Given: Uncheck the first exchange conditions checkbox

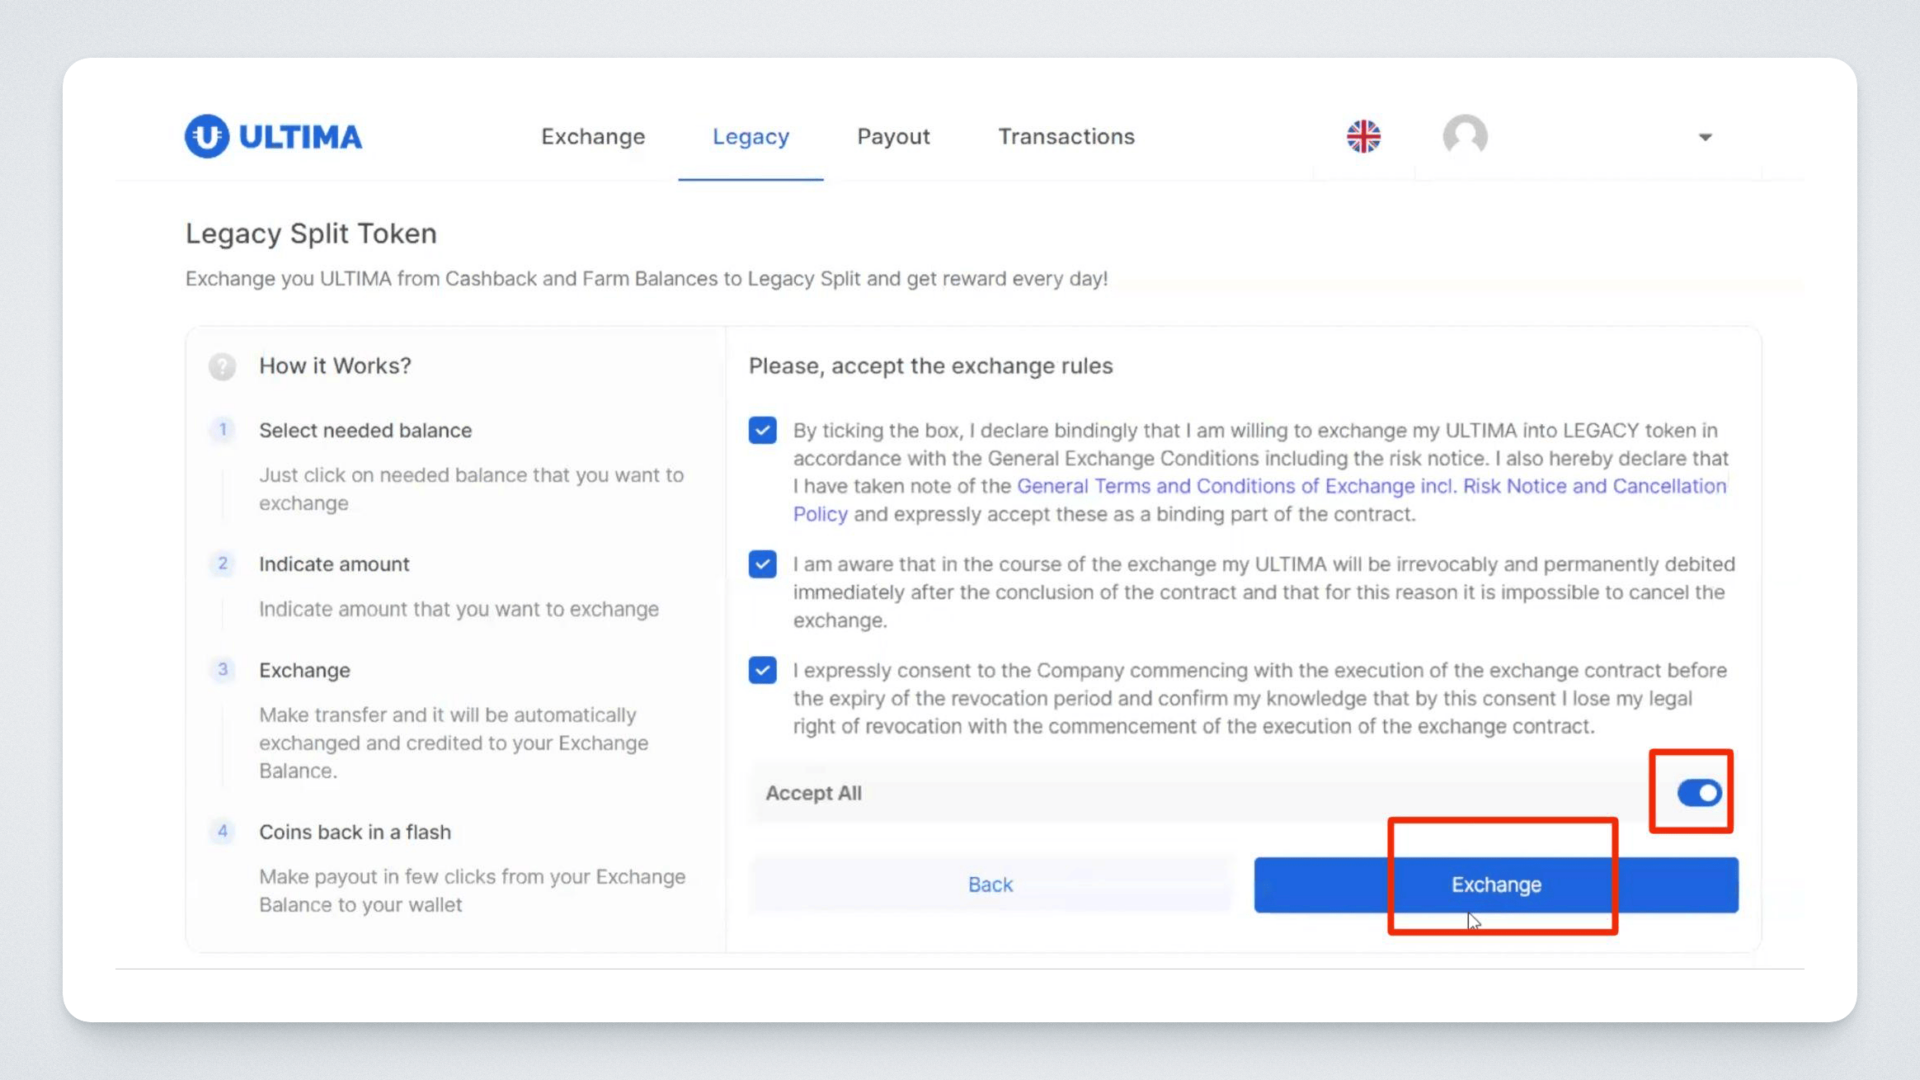Looking at the screenshot, I should pos(762,431).
